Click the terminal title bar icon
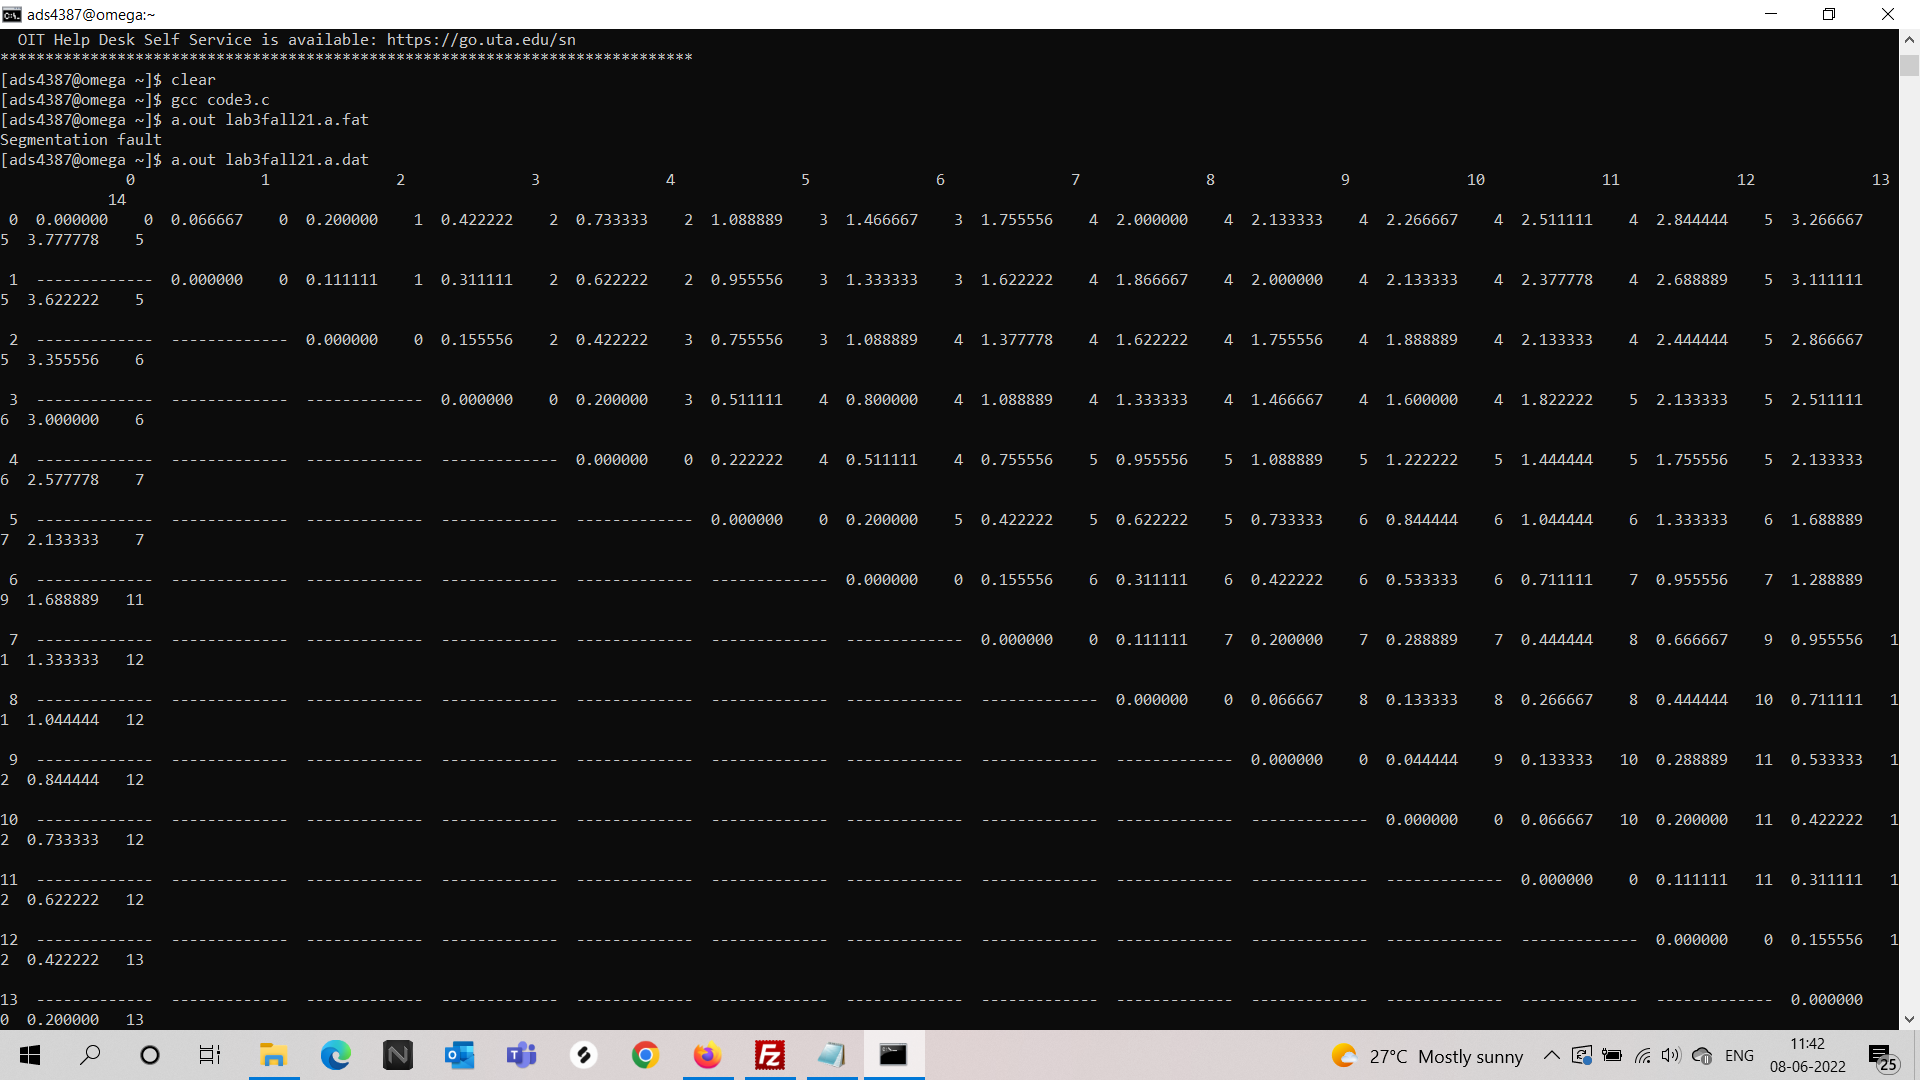1920x1080 pixels. [12, 14]
